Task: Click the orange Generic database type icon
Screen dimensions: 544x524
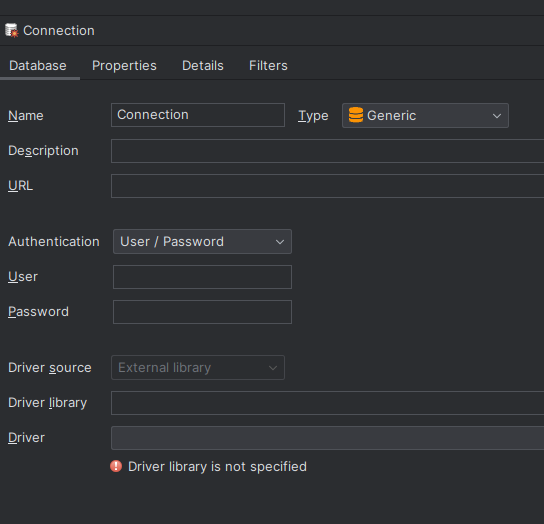Action: [356, 115]
